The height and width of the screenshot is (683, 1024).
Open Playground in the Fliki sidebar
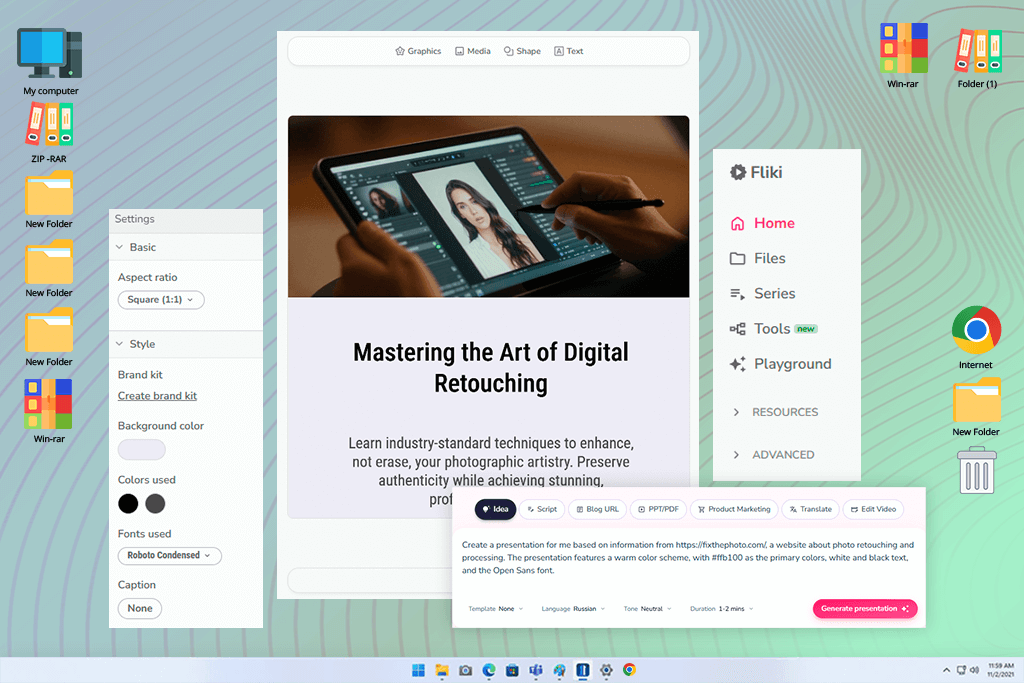click(x=780, y=364)
